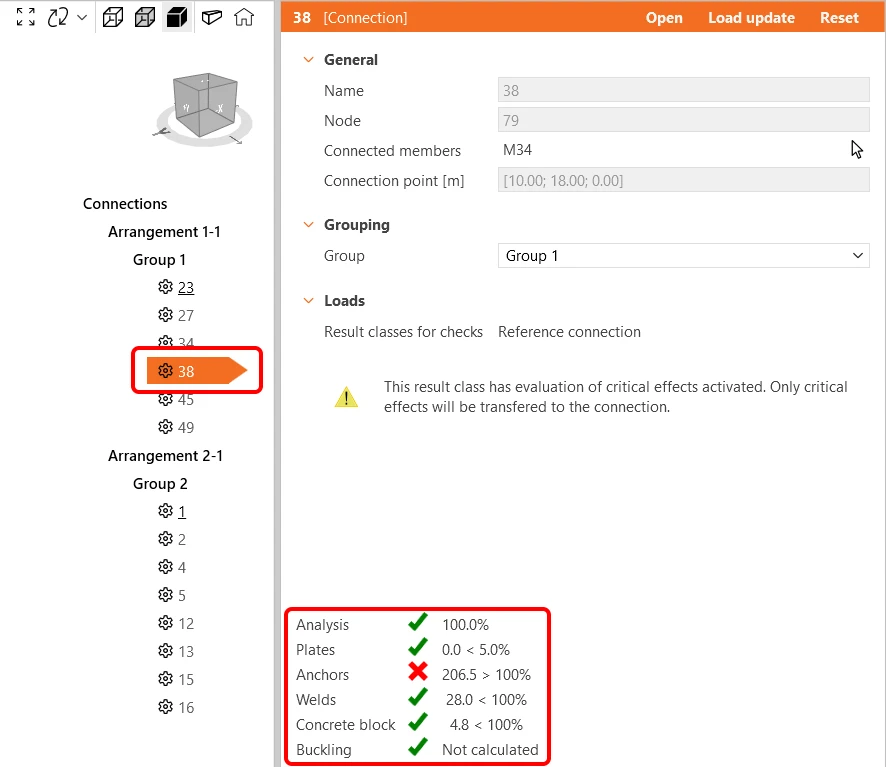The image size is (886, 767).
Task: Click the Reset button
Action: tap(839, 18)
